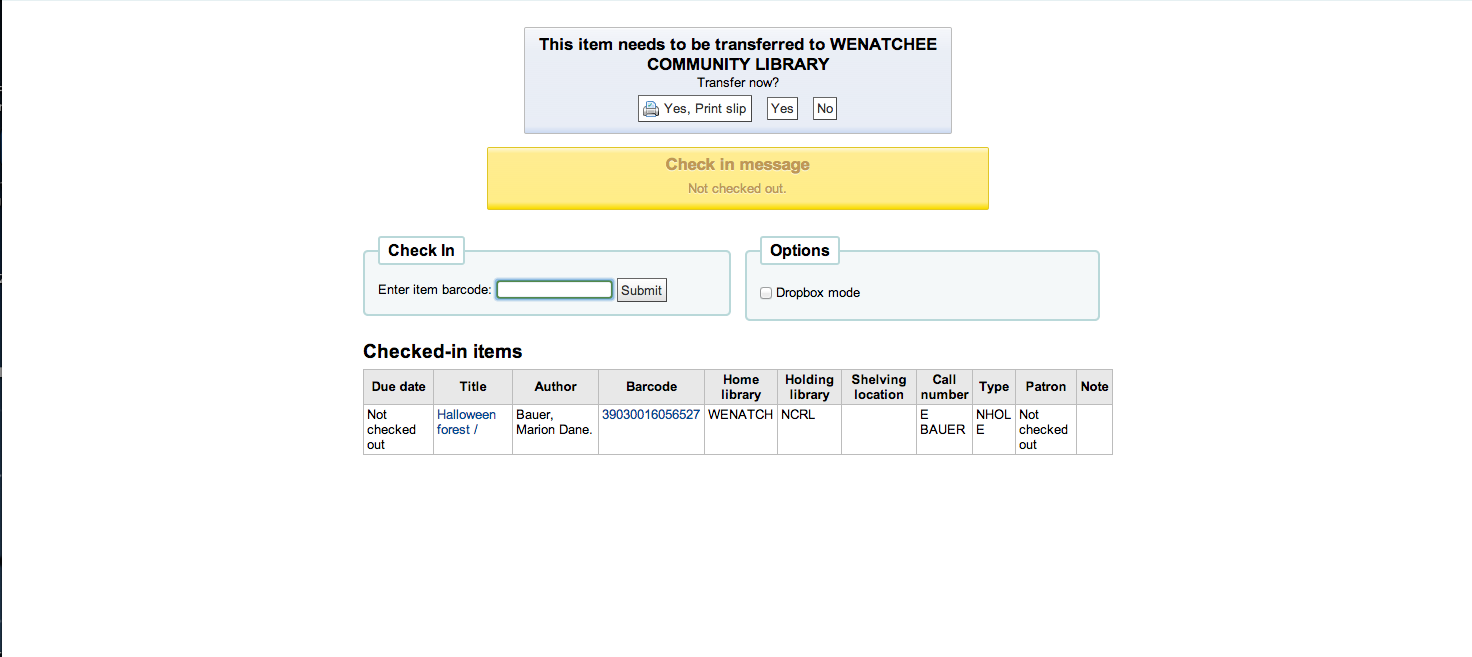Select the Author column header

555,387
